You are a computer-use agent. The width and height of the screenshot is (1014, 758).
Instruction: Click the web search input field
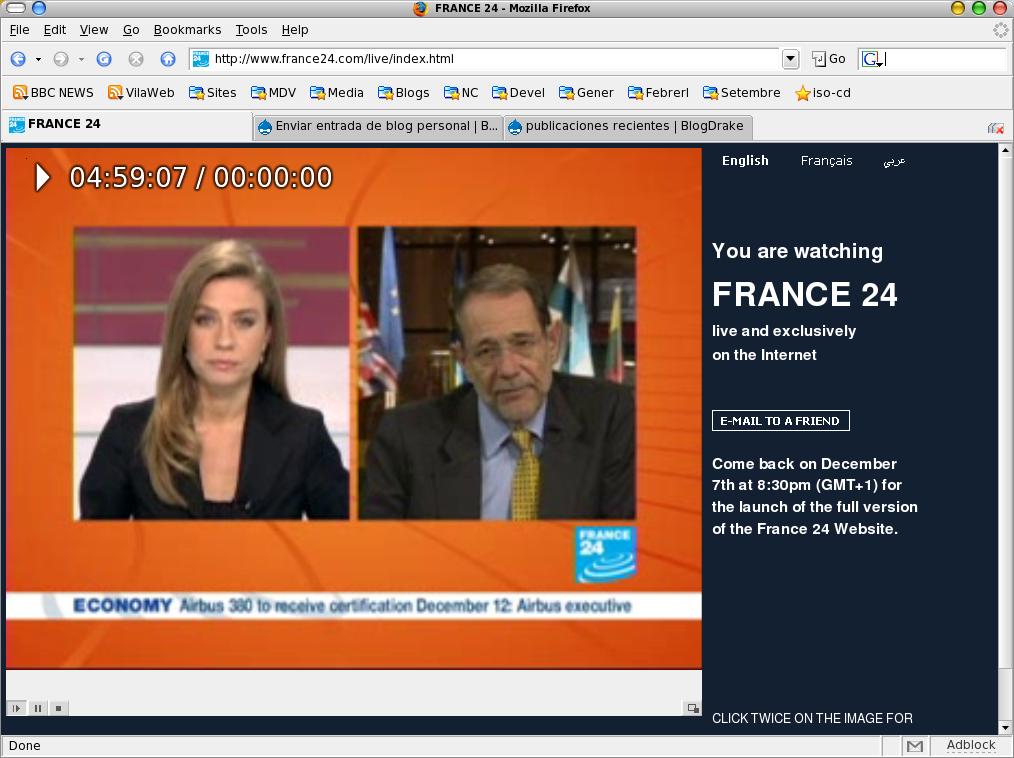click(x=946, y=59)
